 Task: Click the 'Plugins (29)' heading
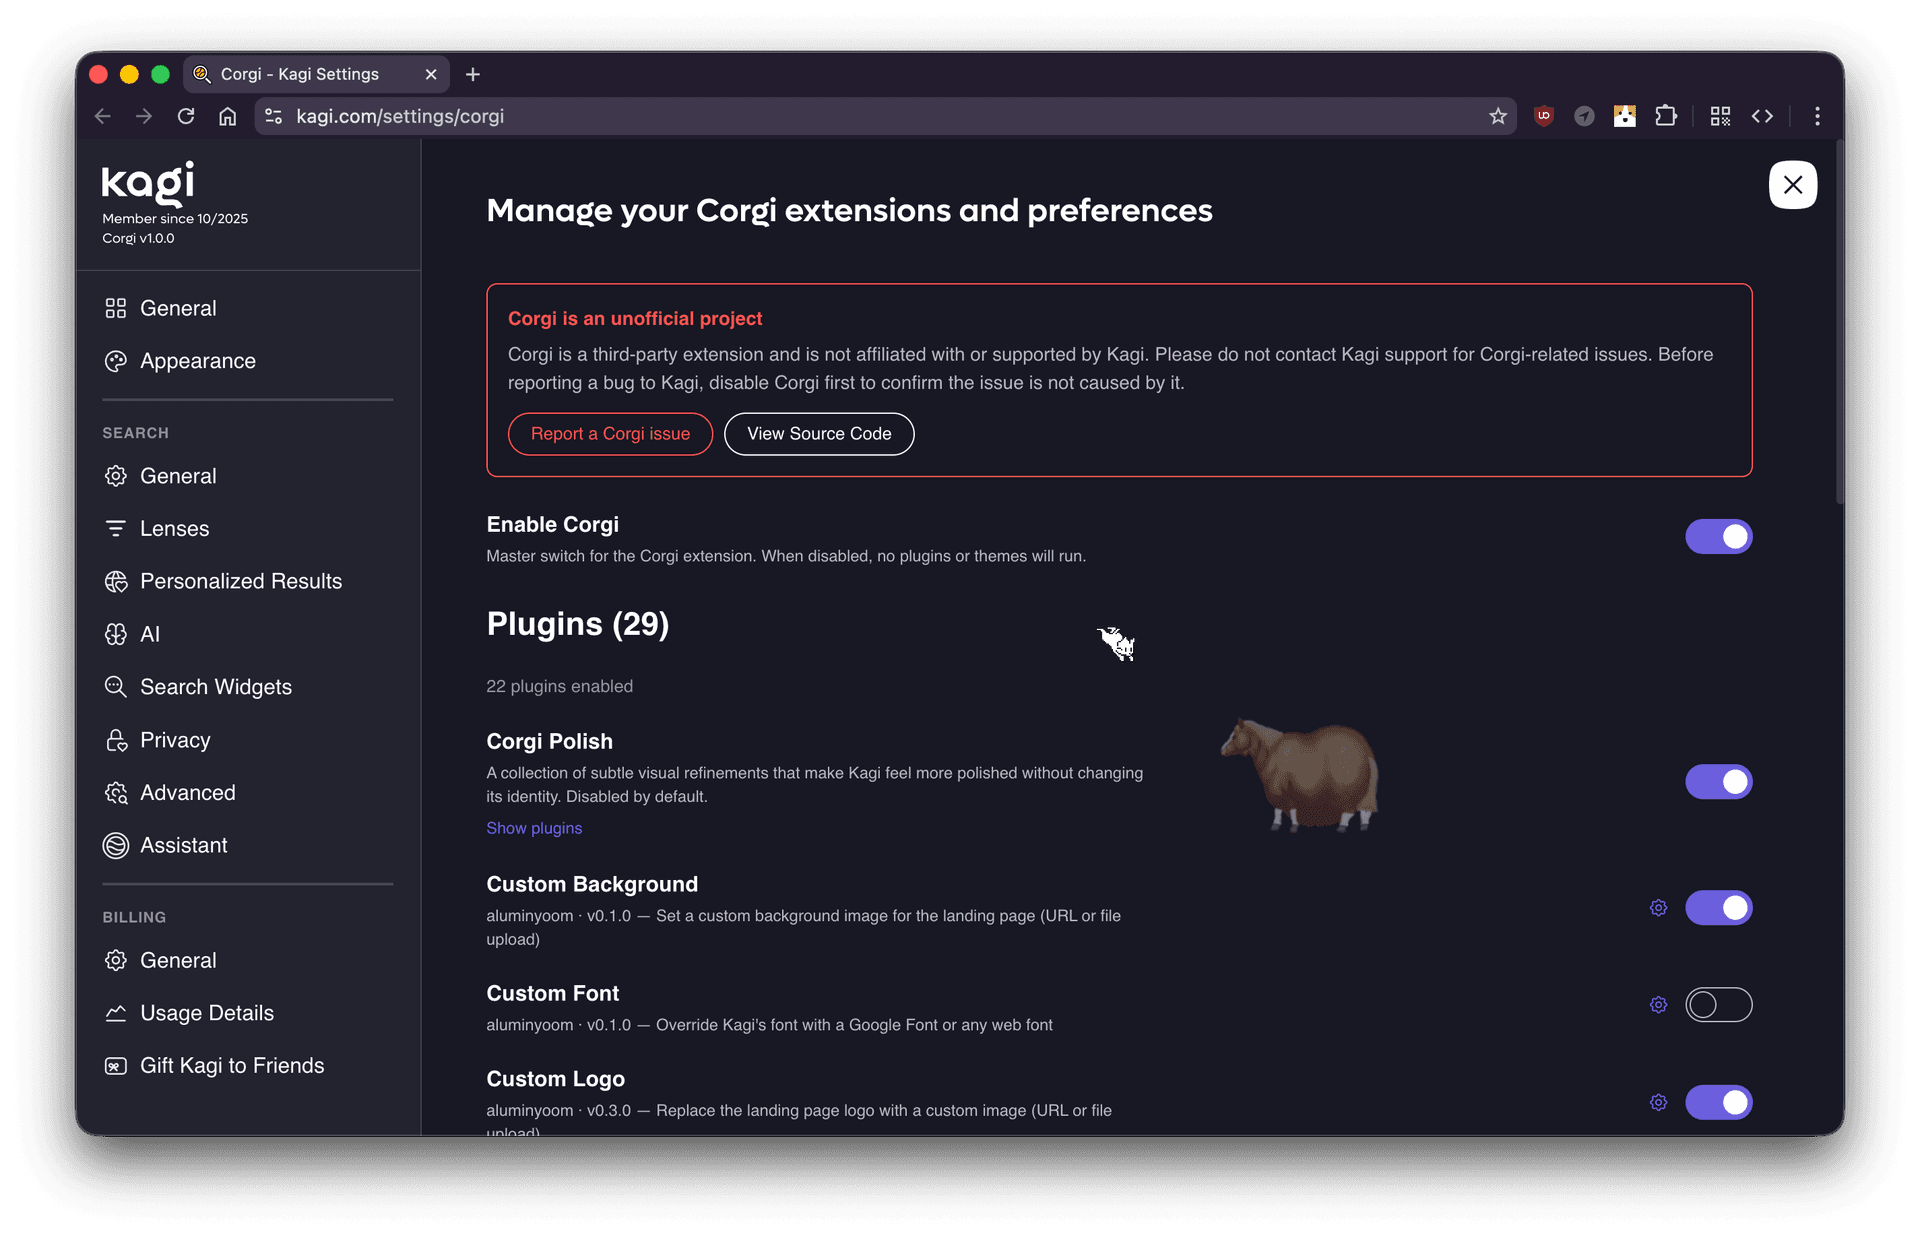coord(578,624)
